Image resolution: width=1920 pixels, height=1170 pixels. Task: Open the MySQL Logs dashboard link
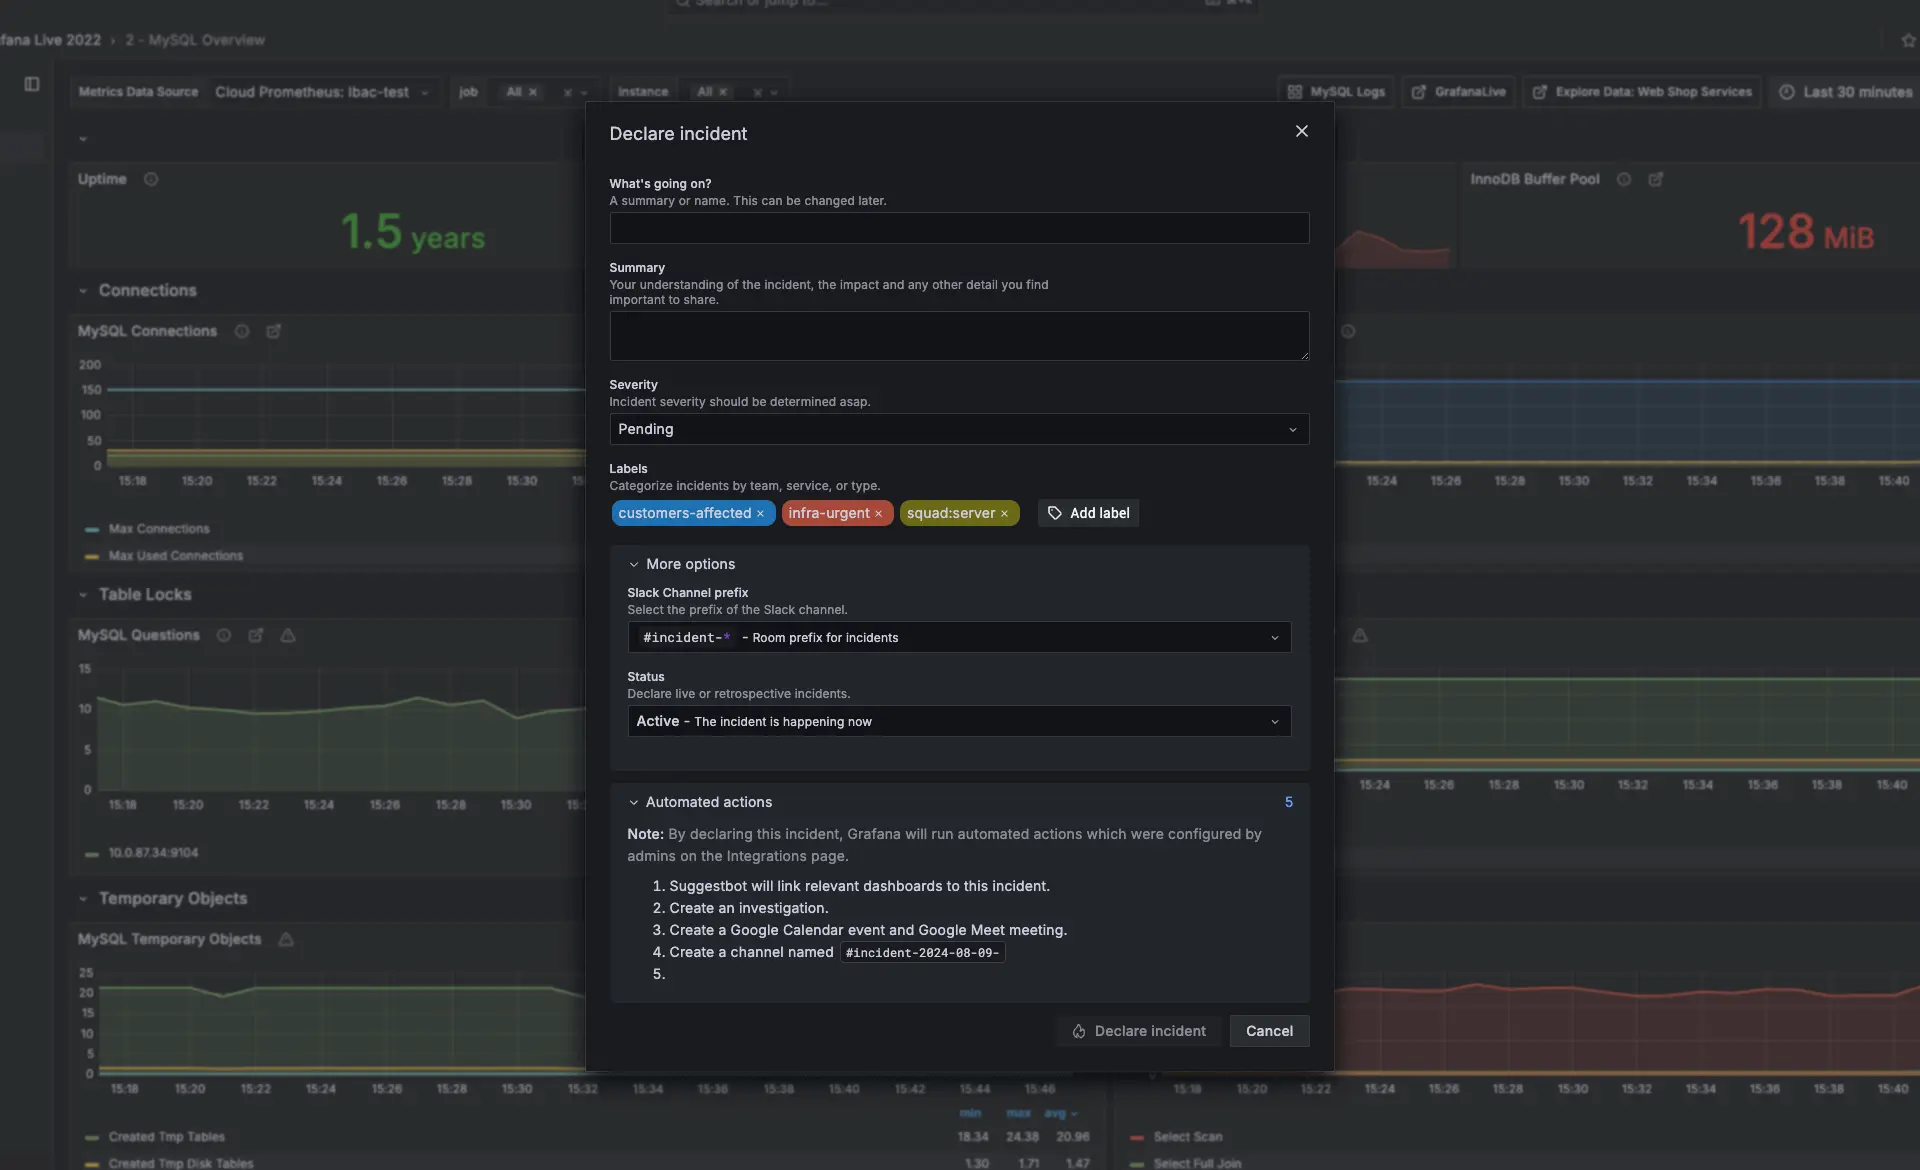point(1336,92)
